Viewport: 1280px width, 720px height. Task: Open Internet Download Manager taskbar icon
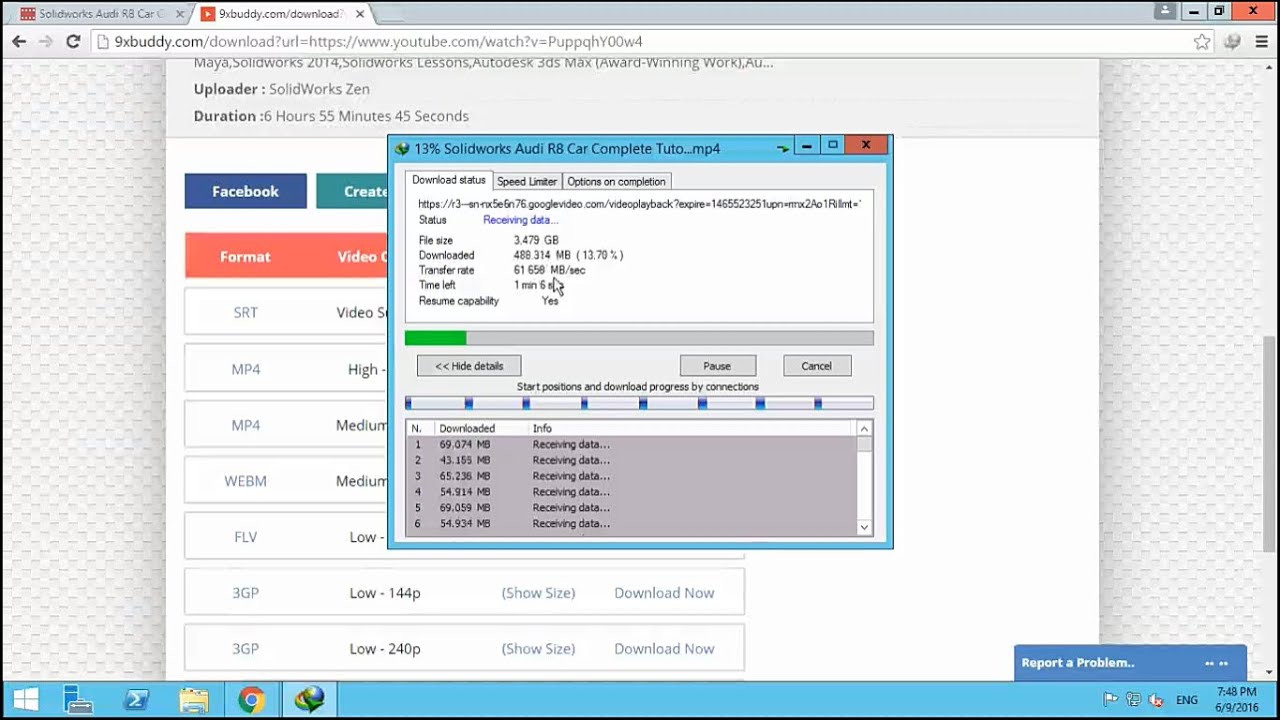309,700
